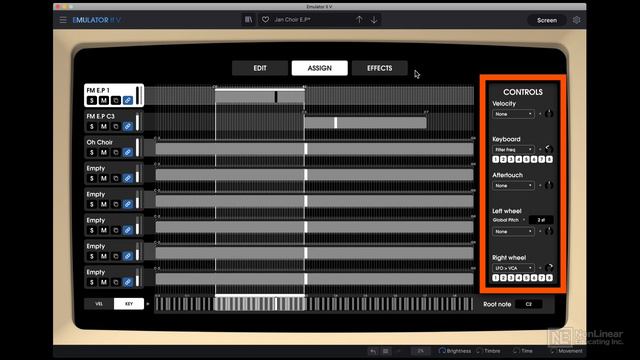Mute the FM E.P 1 sample
640x360 pixels.
[104, 100]
